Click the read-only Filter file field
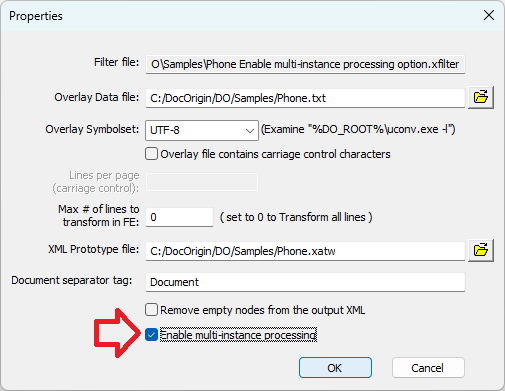 pyautogui.click(x=305, y=64)
